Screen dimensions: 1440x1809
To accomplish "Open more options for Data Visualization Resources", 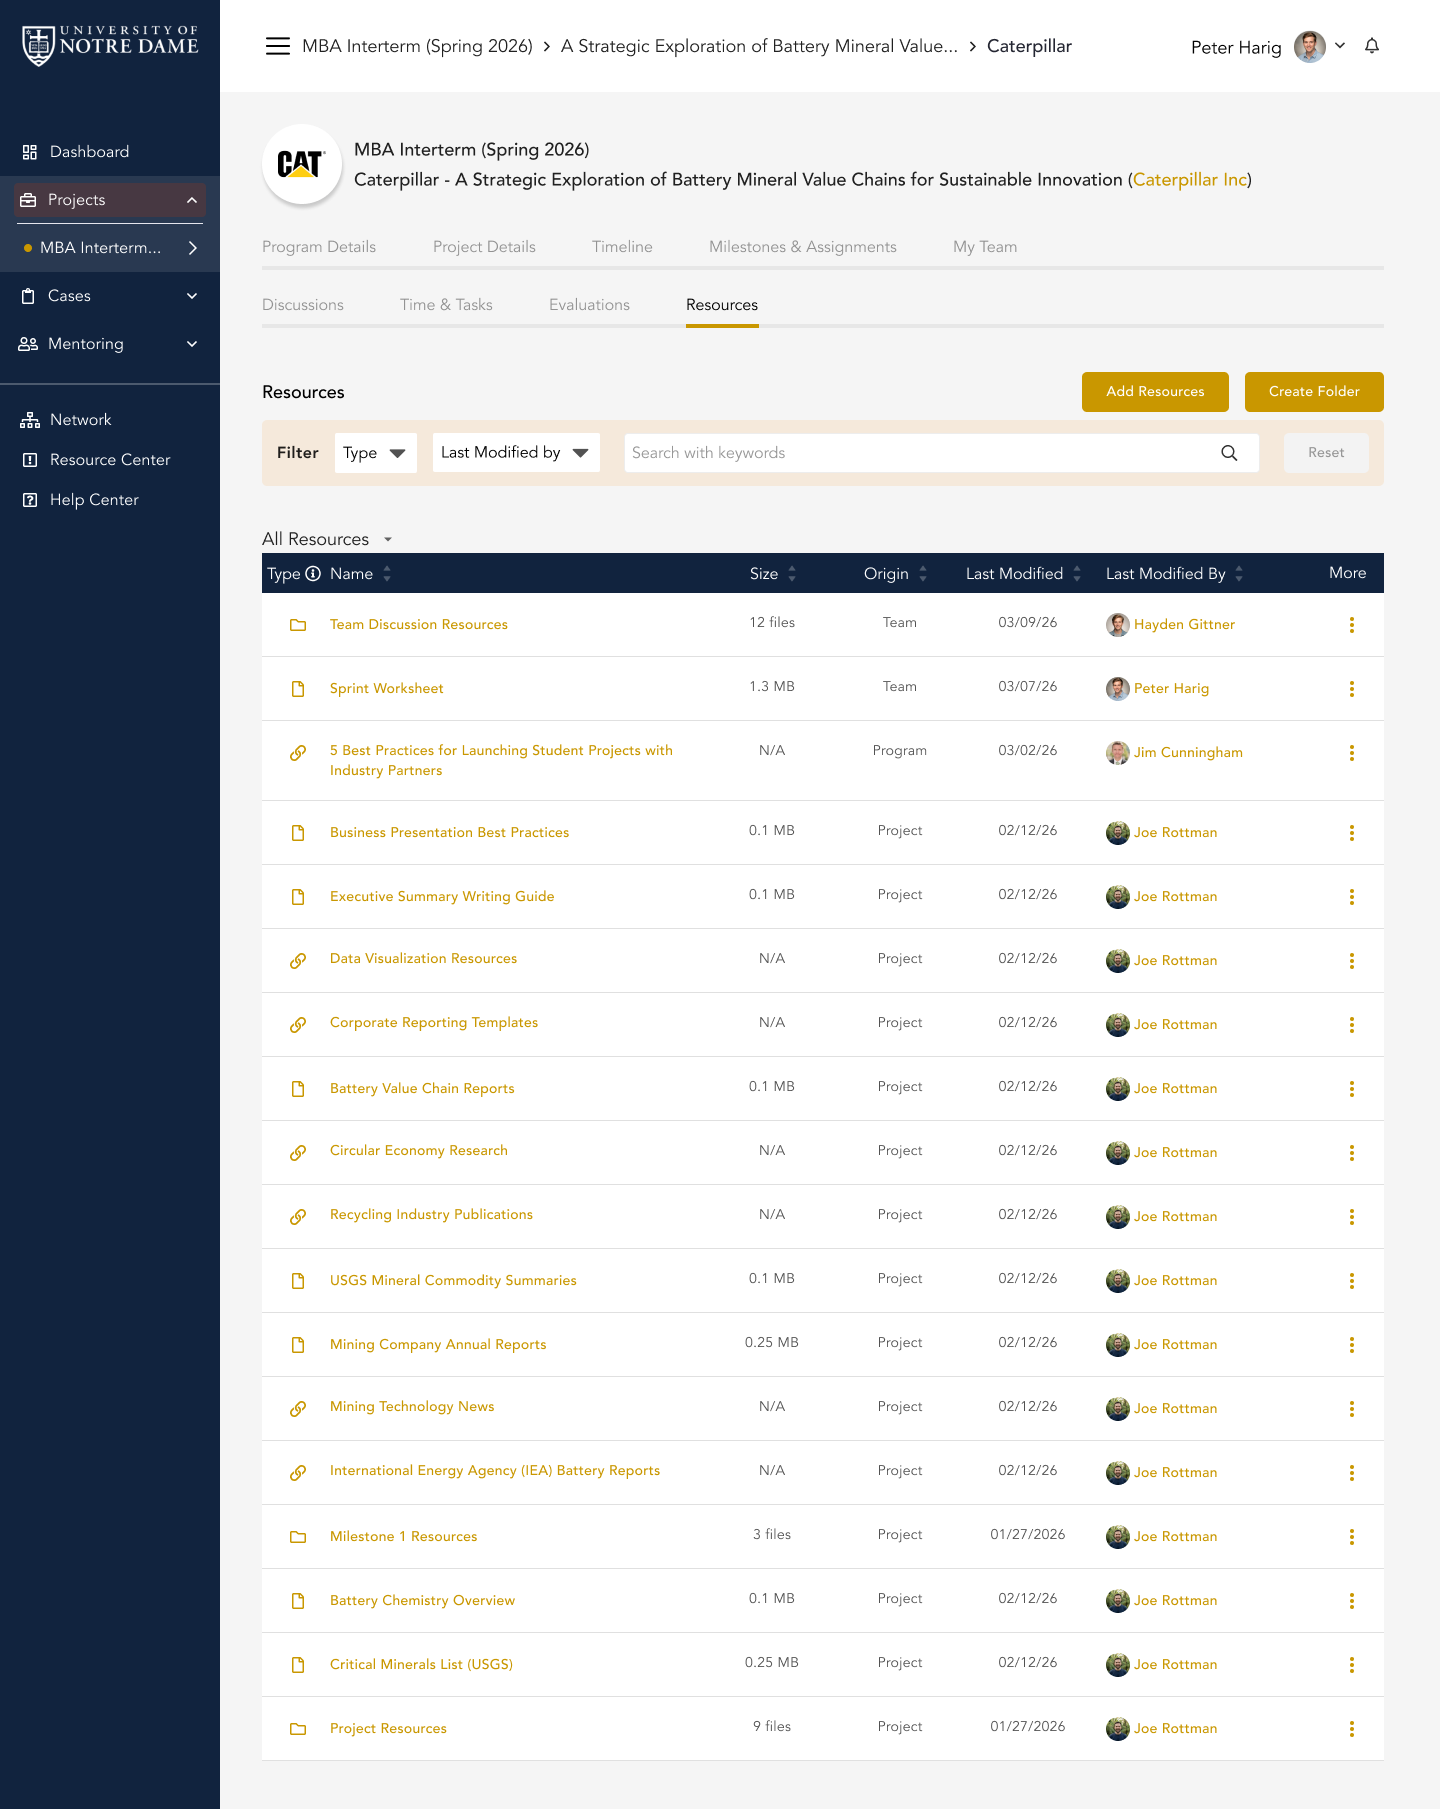I will (x=1352, y=961).
